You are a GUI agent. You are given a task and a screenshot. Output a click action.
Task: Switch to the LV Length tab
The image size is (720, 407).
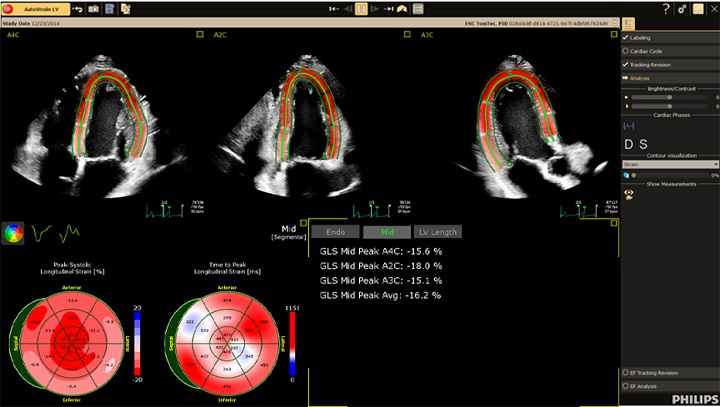pyautogui.click(x=436, y=232)
